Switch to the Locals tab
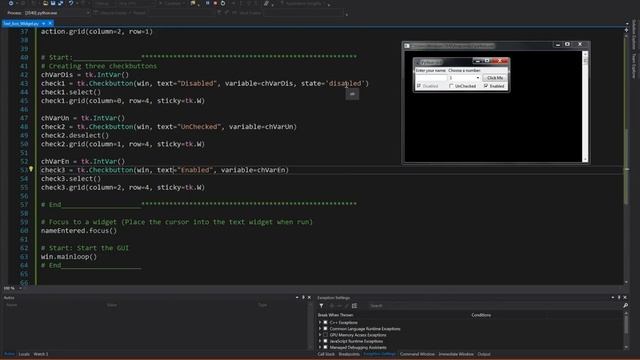The width and height of the screenshot is (640, 360). [24, 354]
